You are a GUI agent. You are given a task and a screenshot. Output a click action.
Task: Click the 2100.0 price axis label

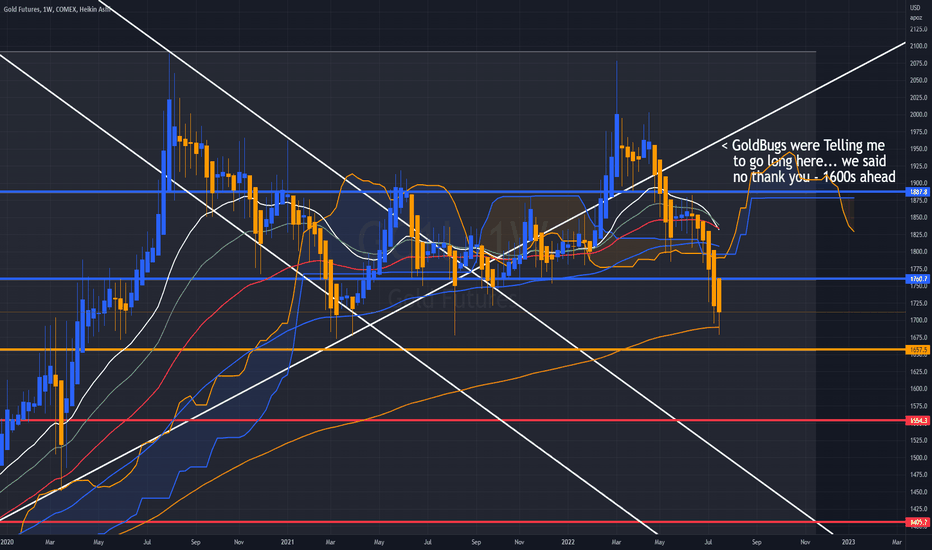918,46
